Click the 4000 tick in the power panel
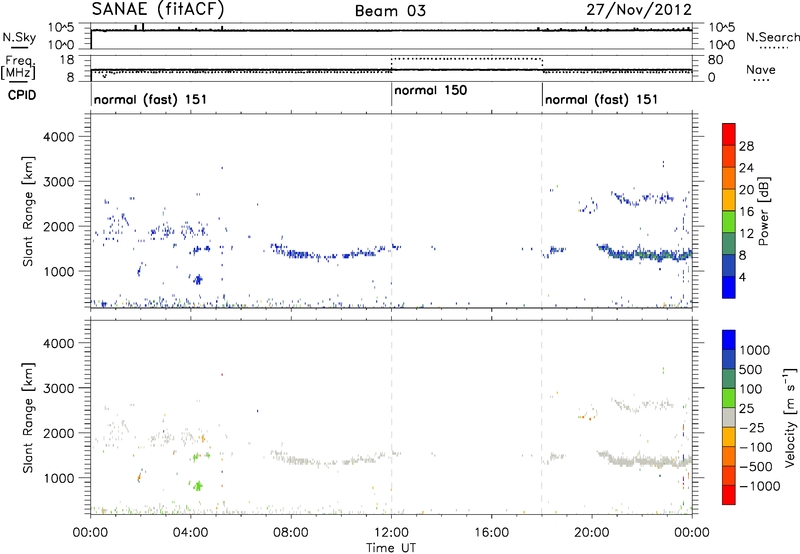Image resolution: width=800 pixels, height=554 pixels. 59,137
